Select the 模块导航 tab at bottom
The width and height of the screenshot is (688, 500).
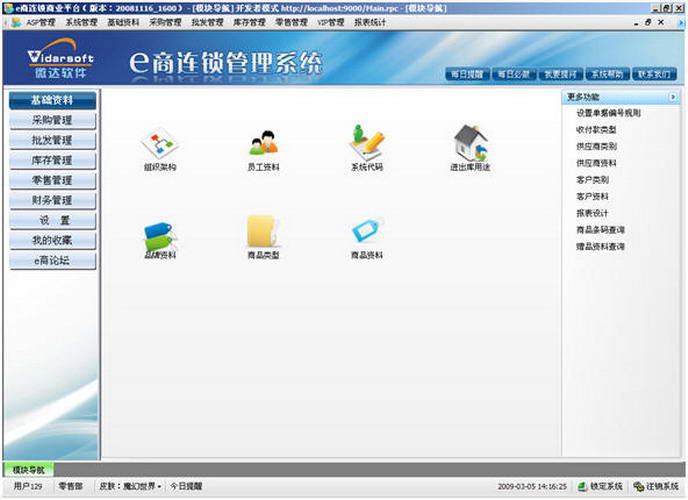pos(29,470)
